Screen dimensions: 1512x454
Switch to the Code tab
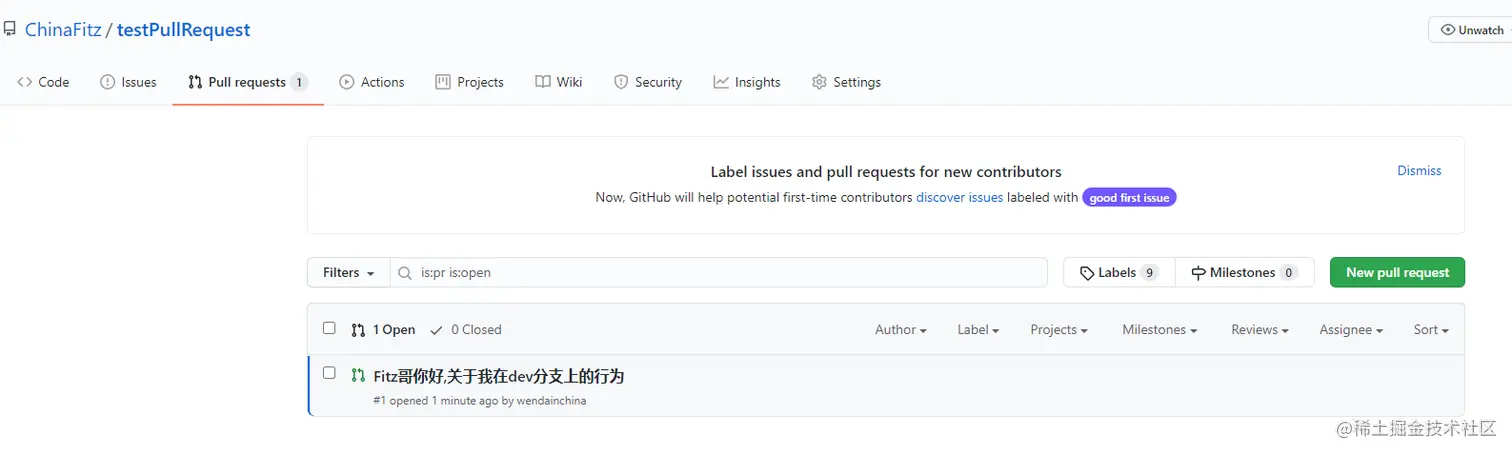point(43,82)
